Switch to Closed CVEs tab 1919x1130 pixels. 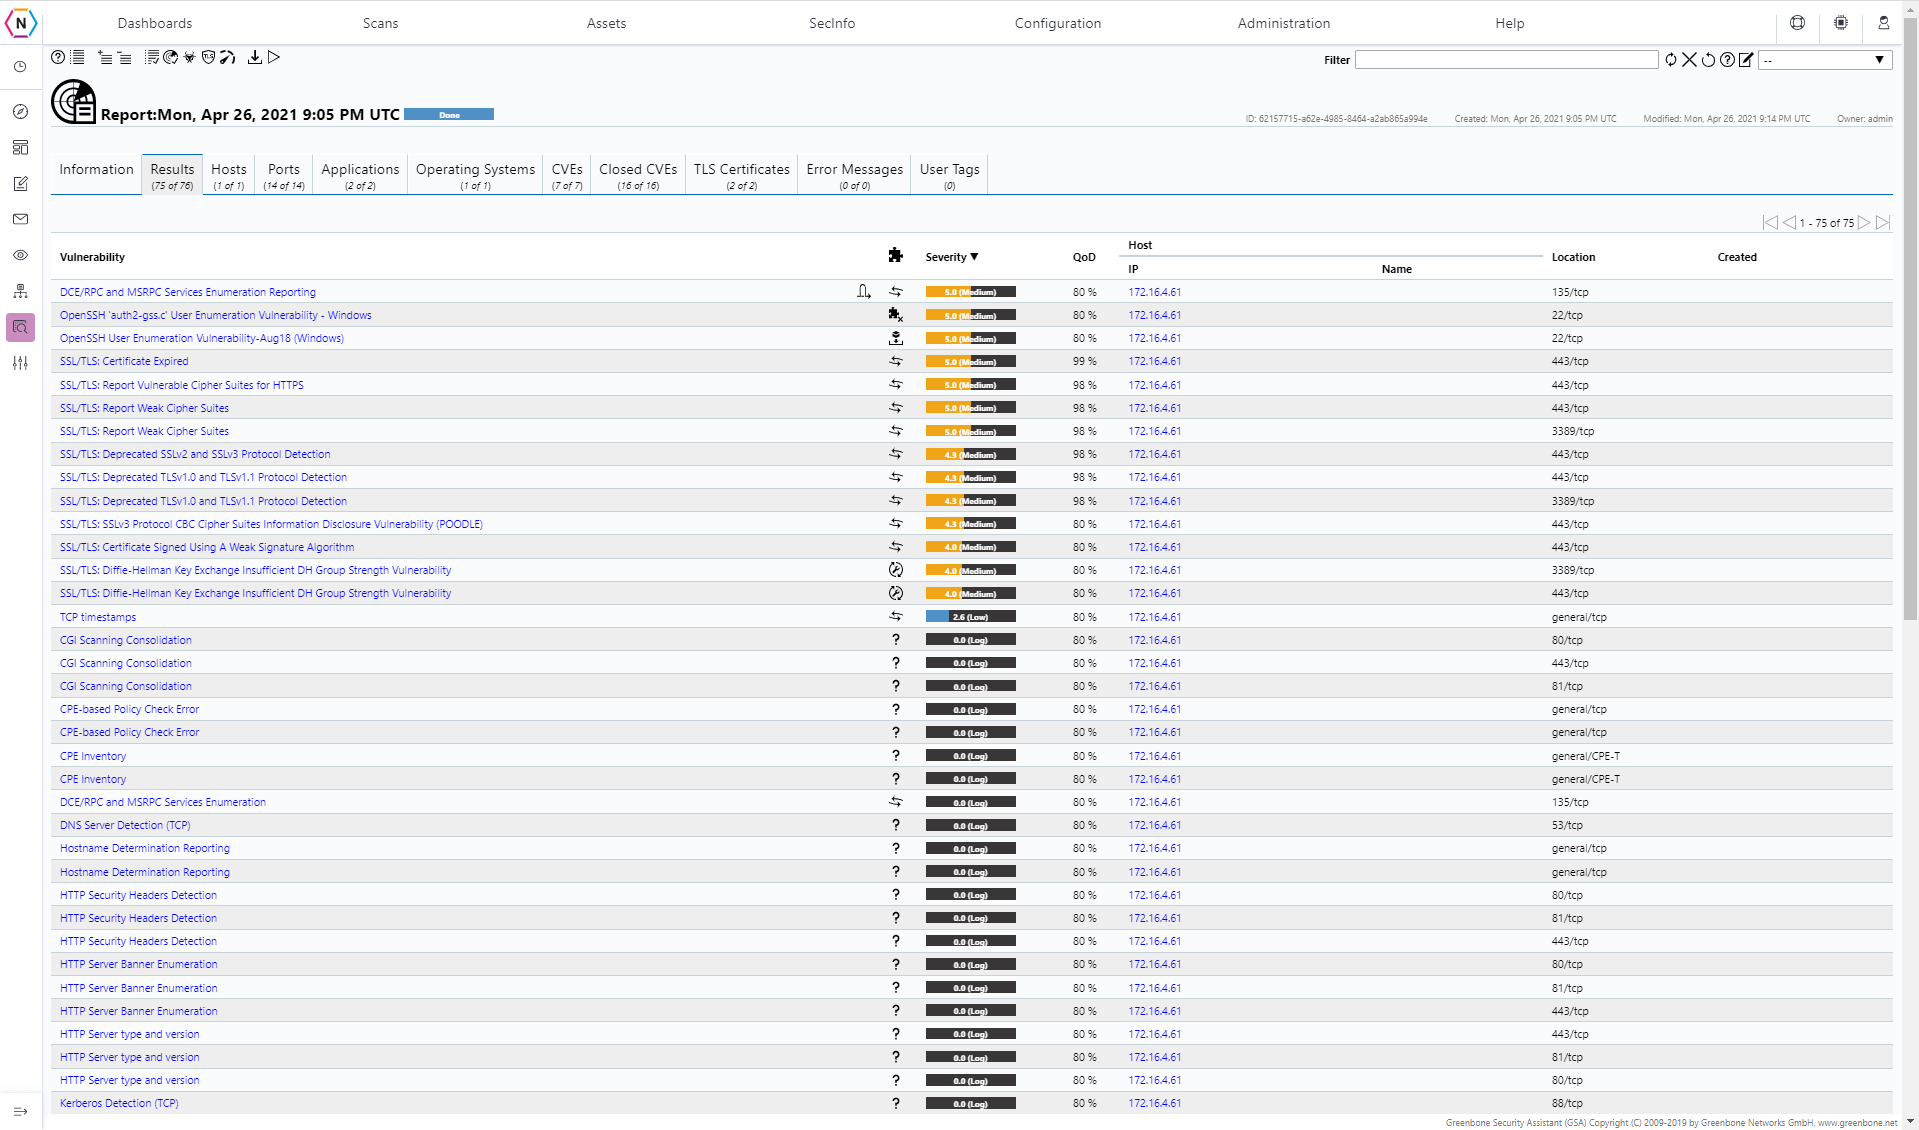pyautogui.click(x=638, y=175)
